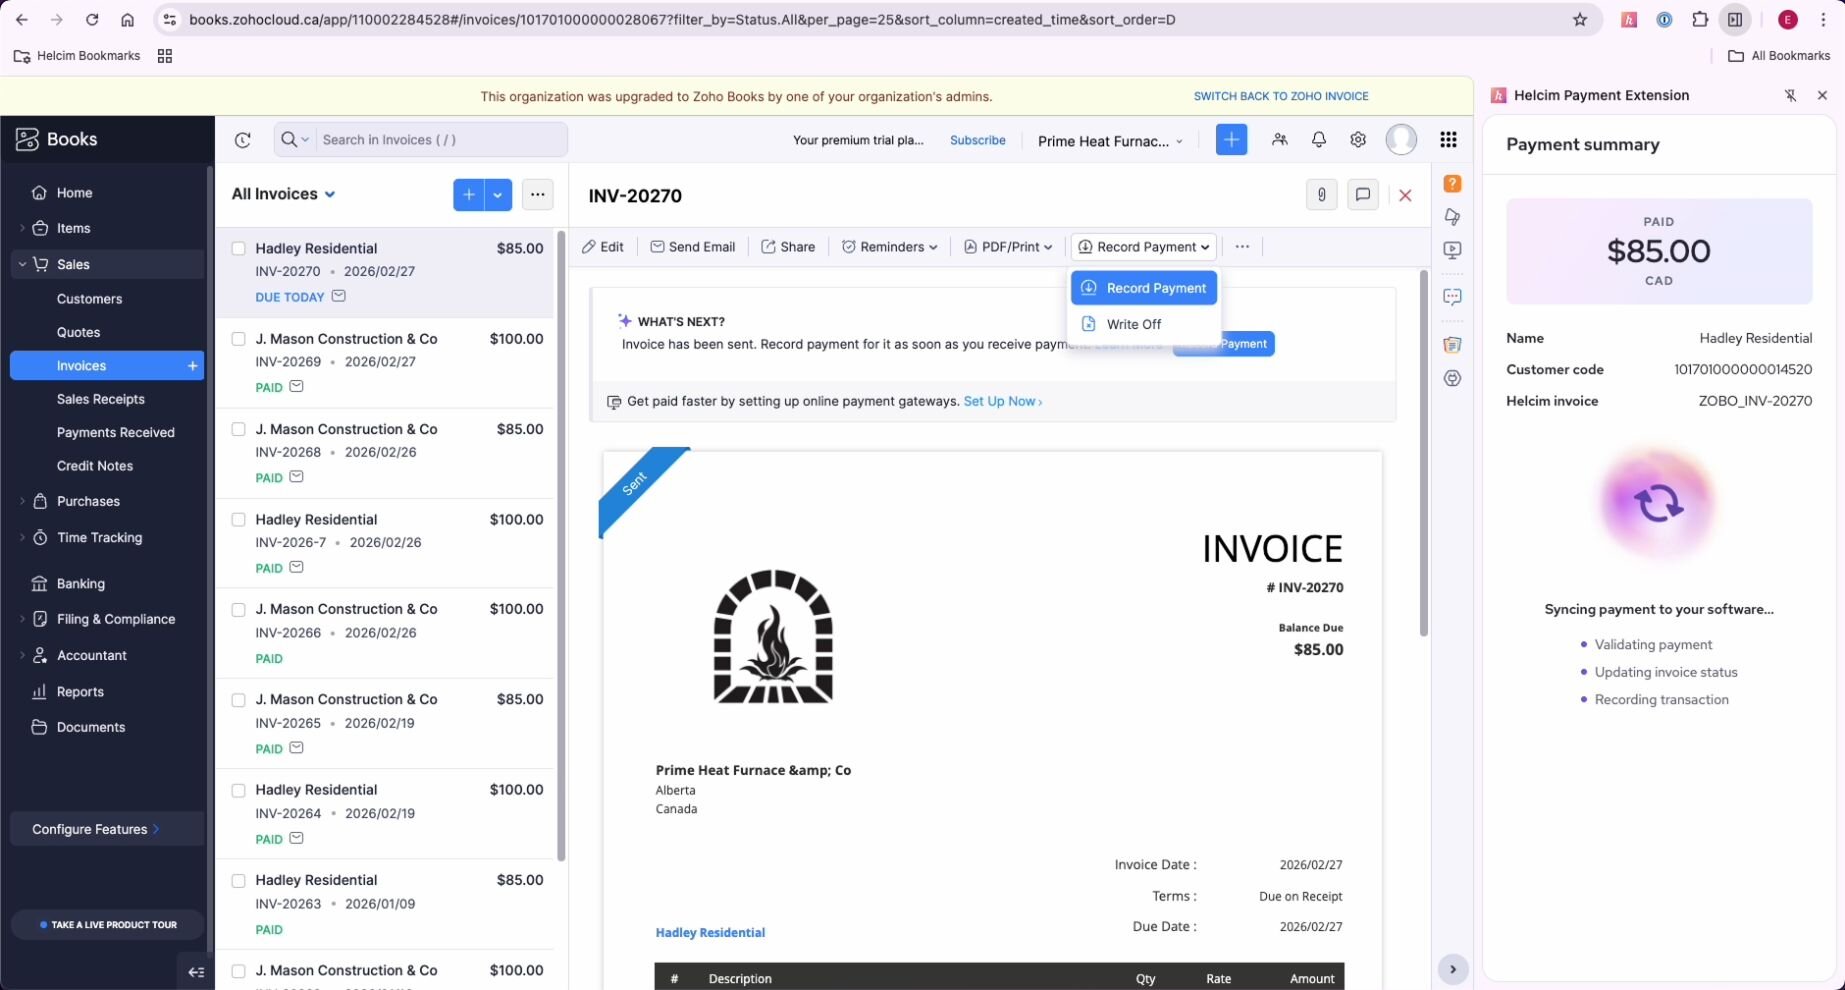Click the recent activity refresh icon
This screenshot has height=990, width=1845.
point(242,140)
